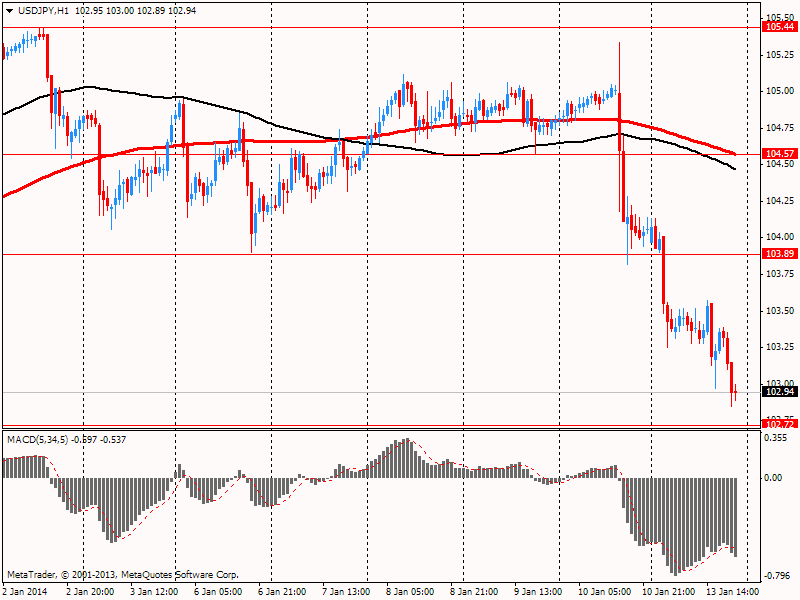Click the 102.72 red price level label
Screen dimensions: 800x600
[780, 424]
